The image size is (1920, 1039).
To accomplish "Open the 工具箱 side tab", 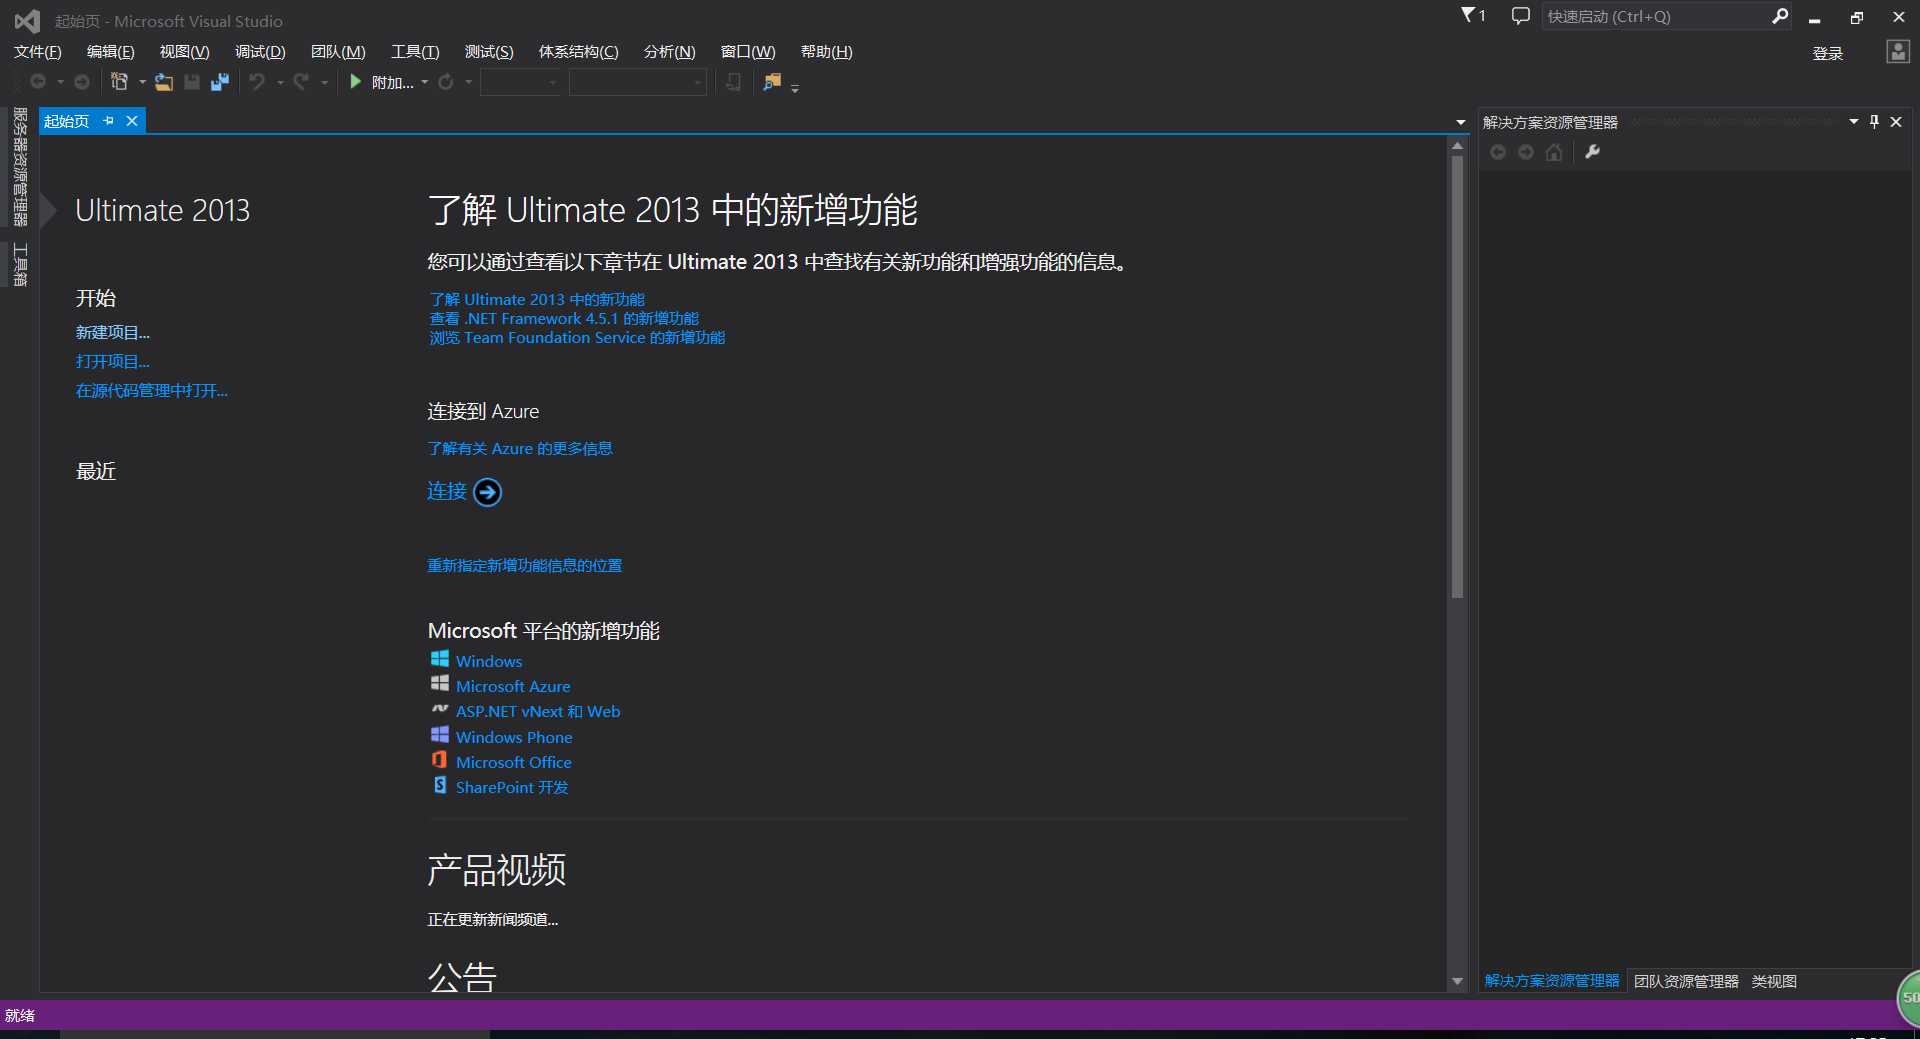I will pyautogui.click(x=19, y=265).
